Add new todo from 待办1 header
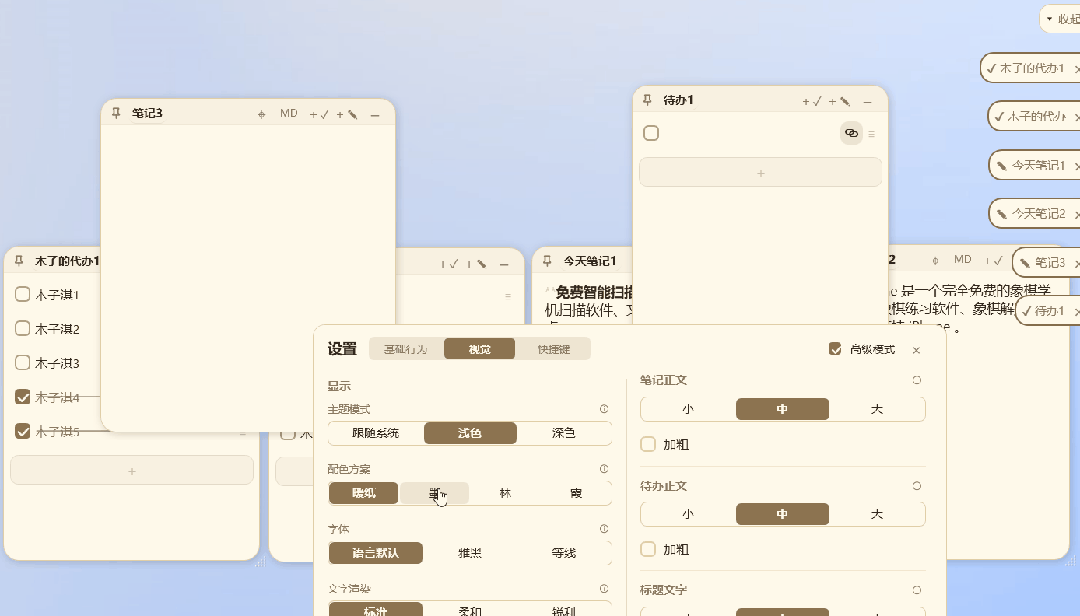The height and width of the screenshot is (616, 1080). click(x=811, y=101)
